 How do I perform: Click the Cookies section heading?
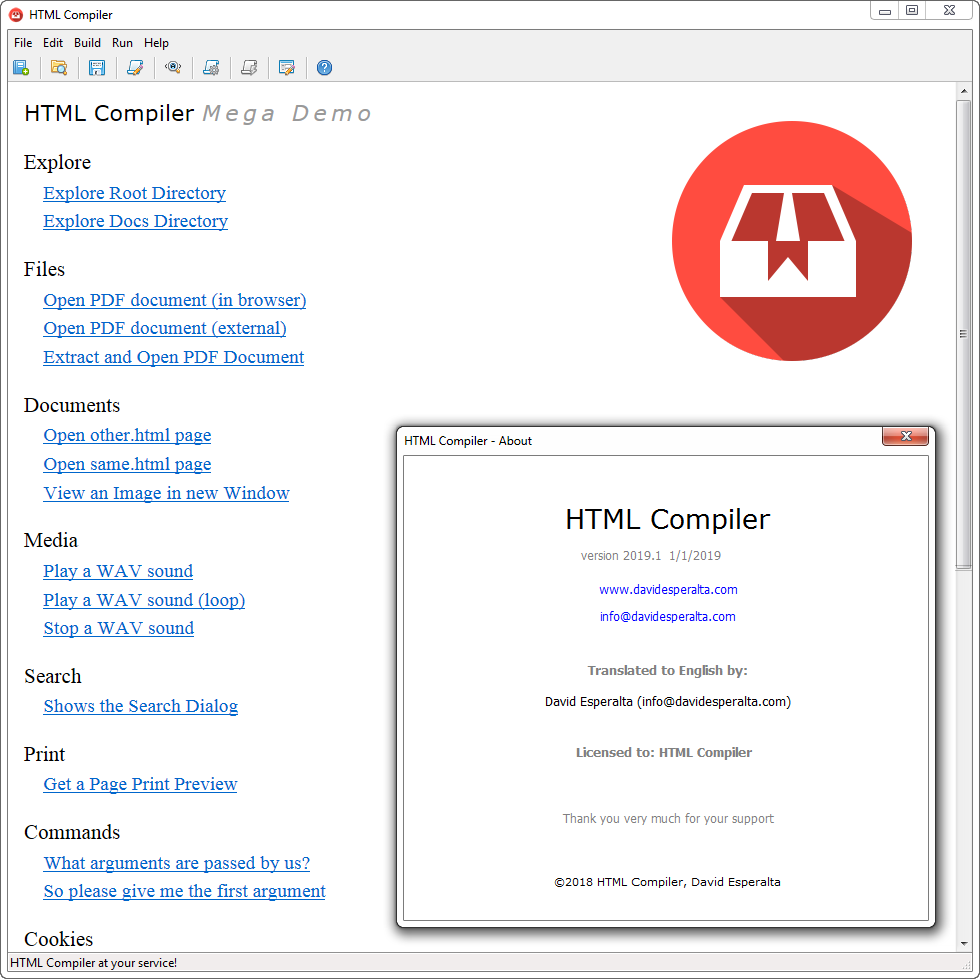(x=59, y=940)
